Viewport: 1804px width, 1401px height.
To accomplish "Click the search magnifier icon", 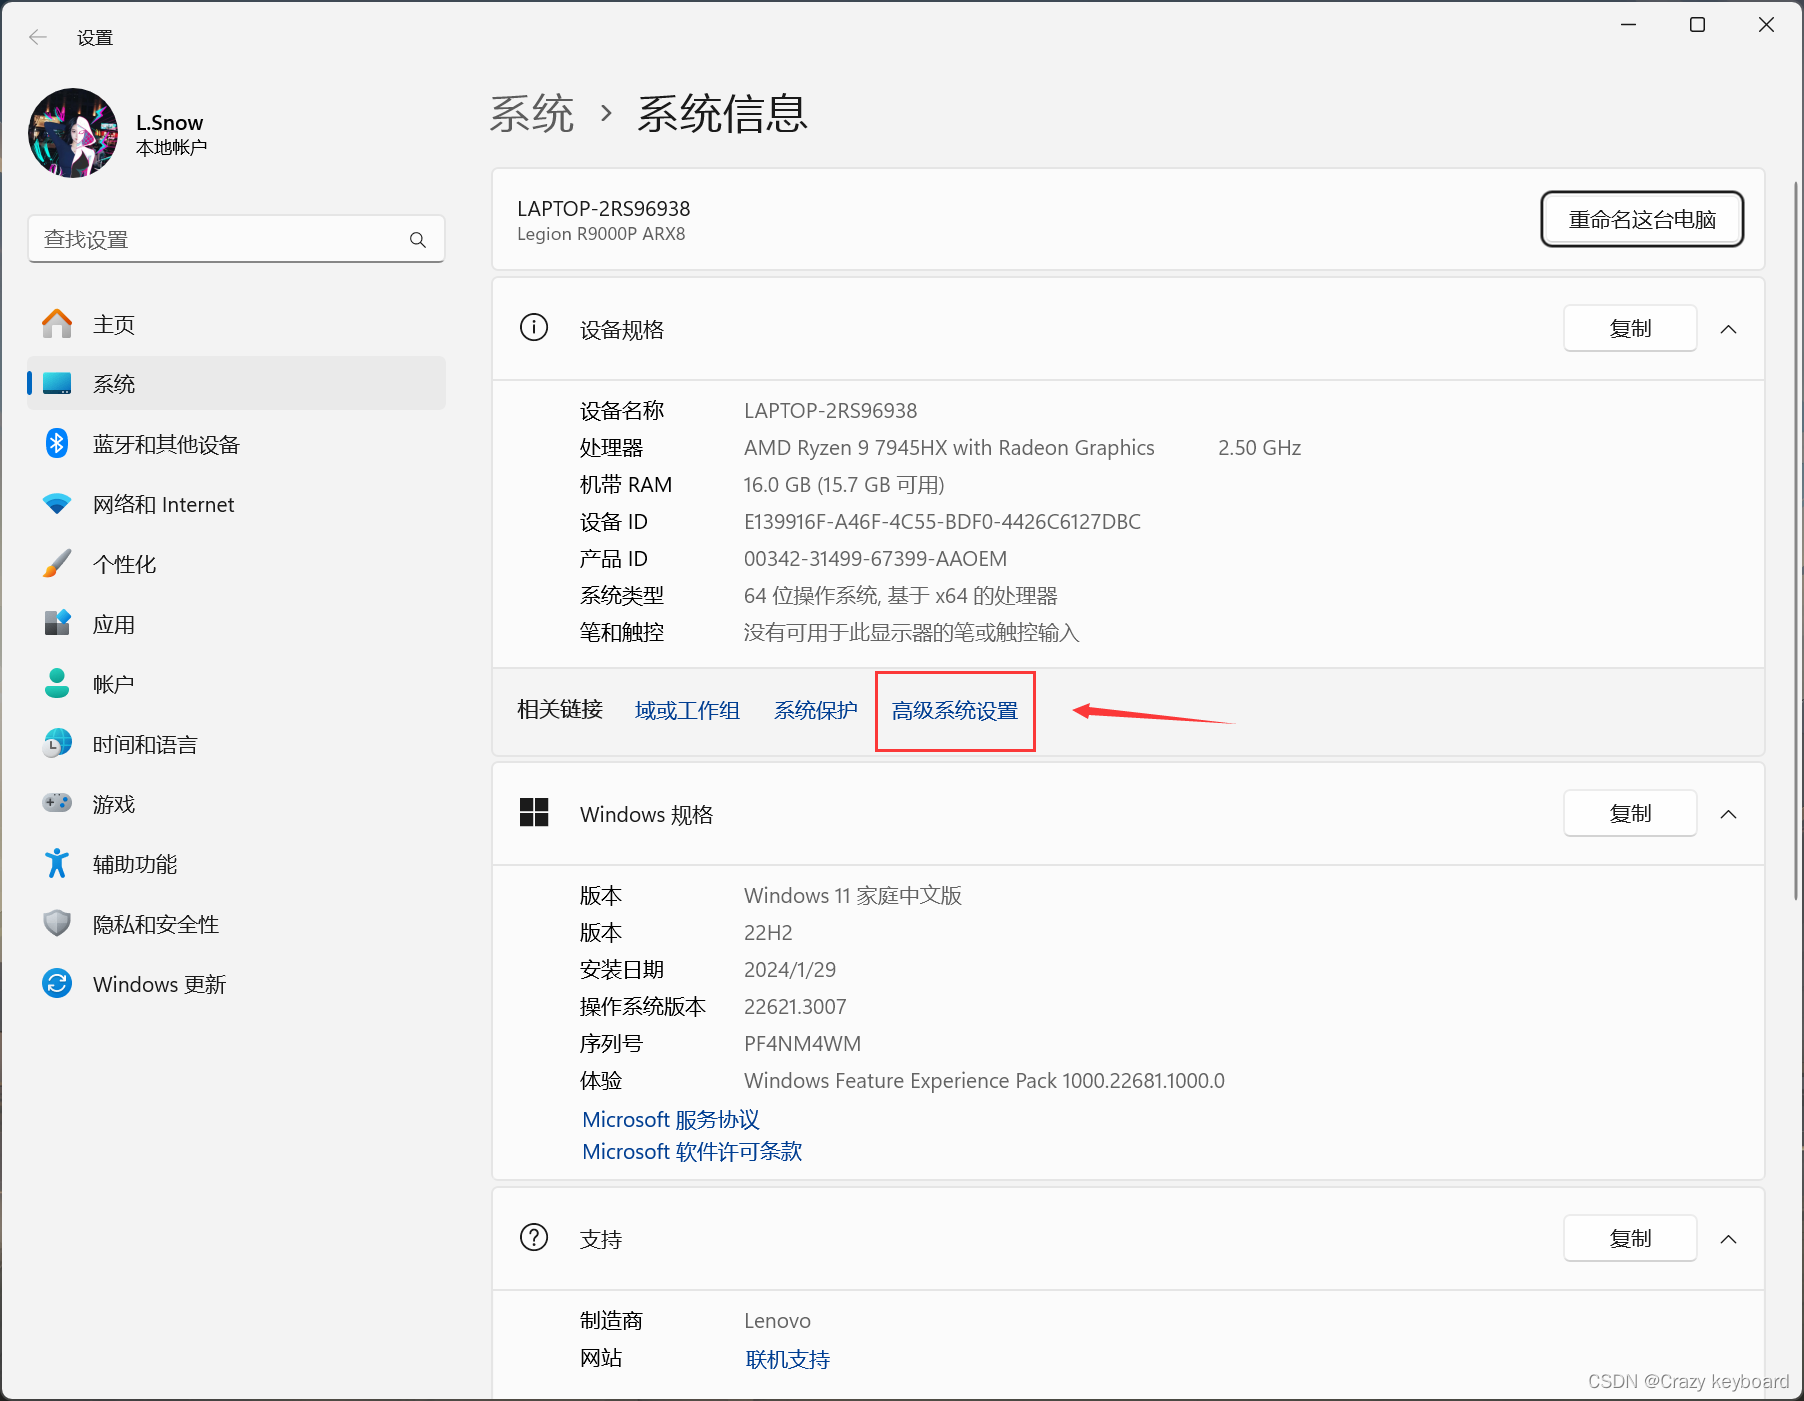I will [x=418, y=240].
